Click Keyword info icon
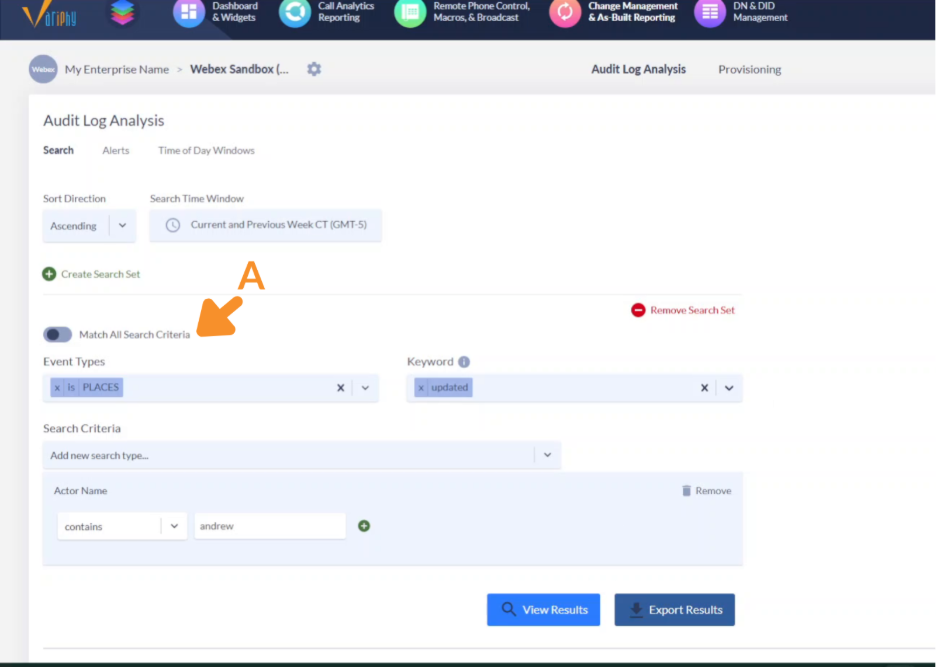 tap(464, 362)
